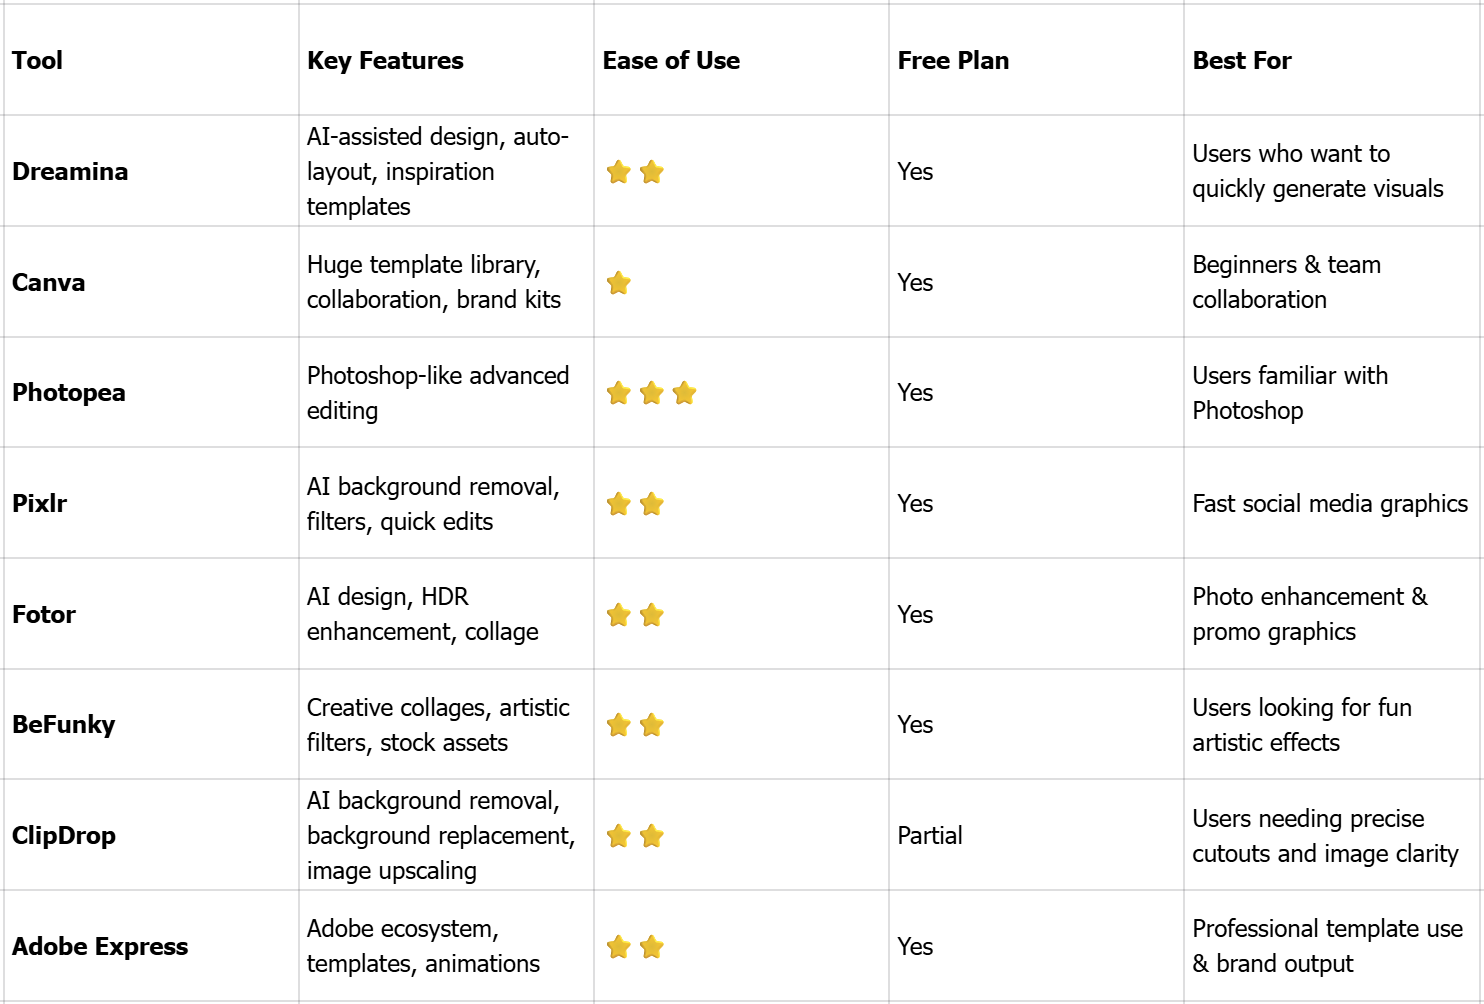Click the second star in Adobe Express row
1484x1004 pixels.
pyautogui.click(x=652, y=947)
